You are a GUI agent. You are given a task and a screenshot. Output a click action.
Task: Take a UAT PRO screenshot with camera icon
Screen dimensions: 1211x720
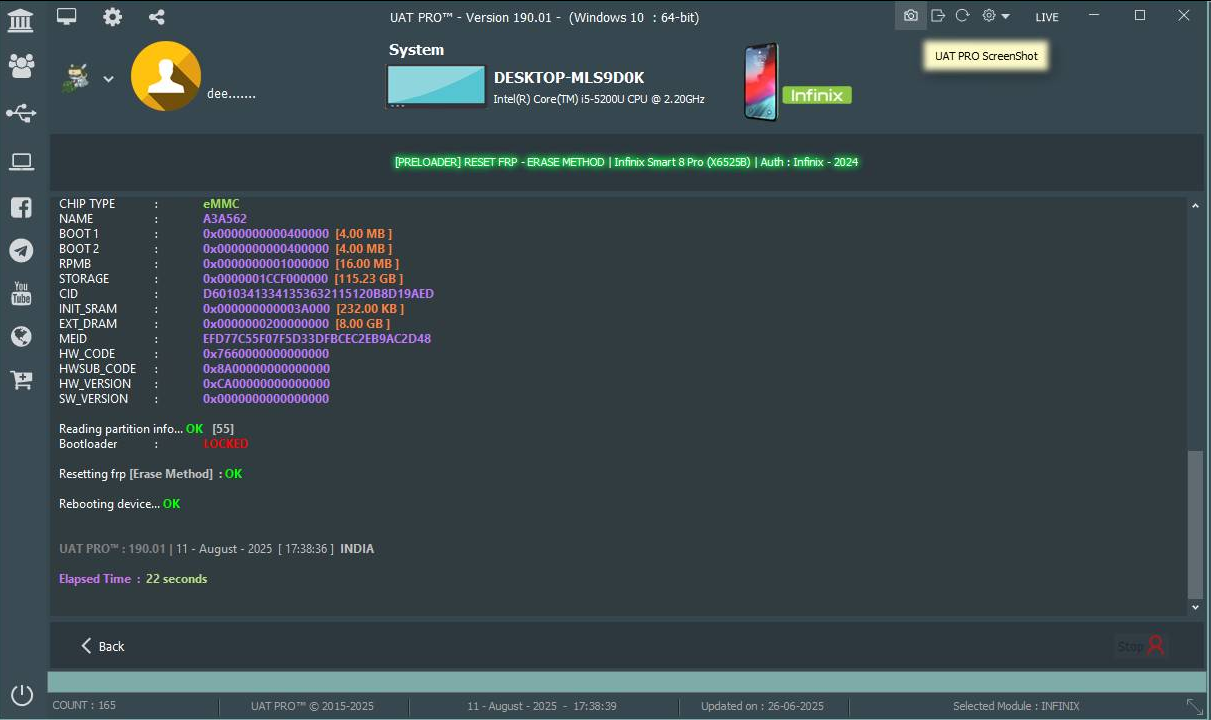click(910, 16)
